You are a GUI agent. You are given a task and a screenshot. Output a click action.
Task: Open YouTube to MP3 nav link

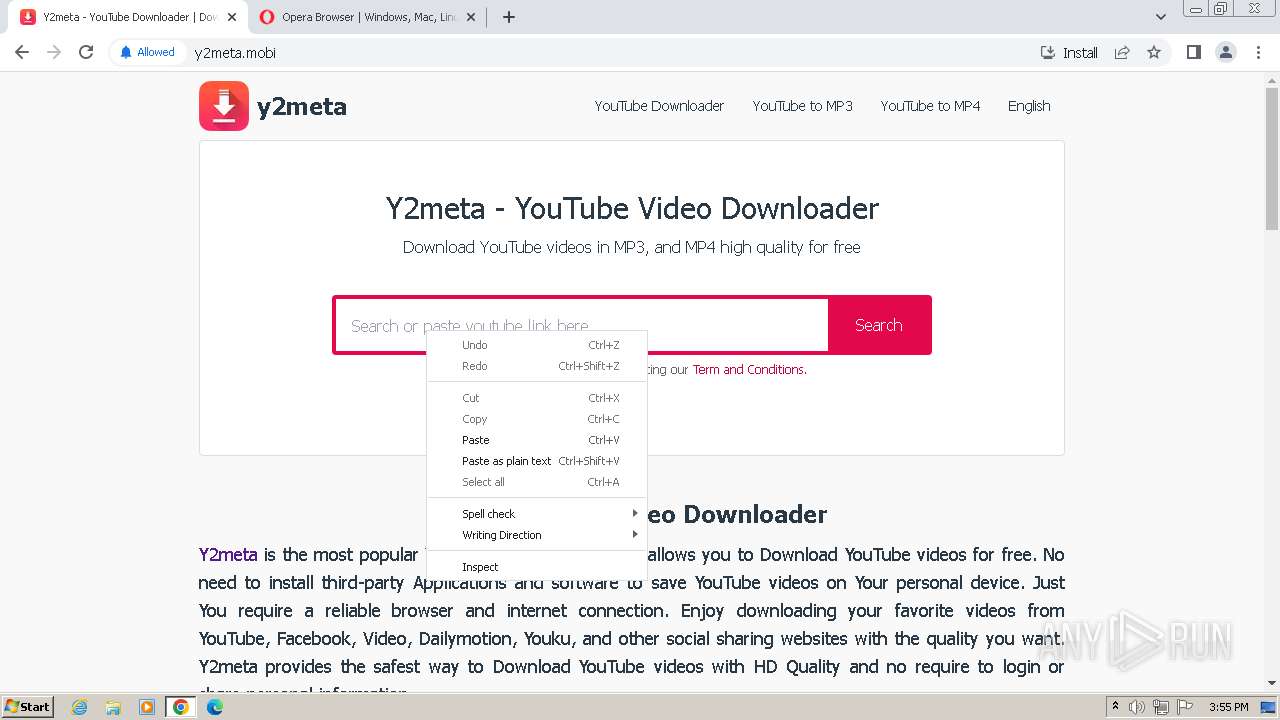click(x=802, y=106)
